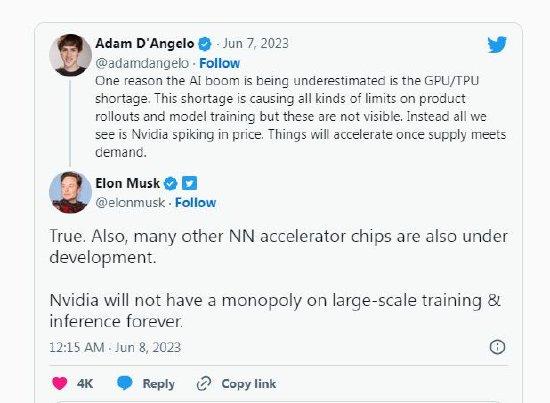Open the 12:15 AM Jun 8, 2023 timestamp
This screenshot has width=550, height=403.
(x=115, y=347)
